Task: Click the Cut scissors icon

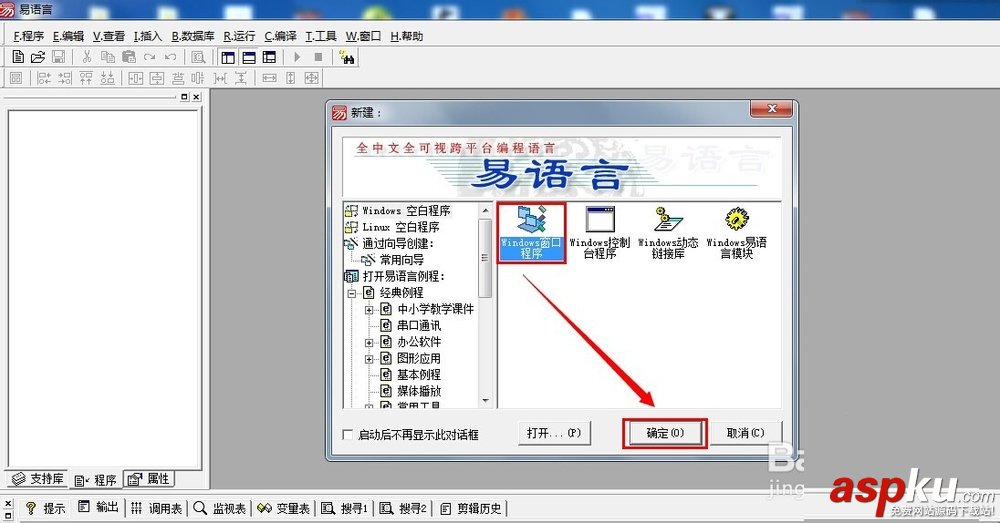Action: click(87, 57)
